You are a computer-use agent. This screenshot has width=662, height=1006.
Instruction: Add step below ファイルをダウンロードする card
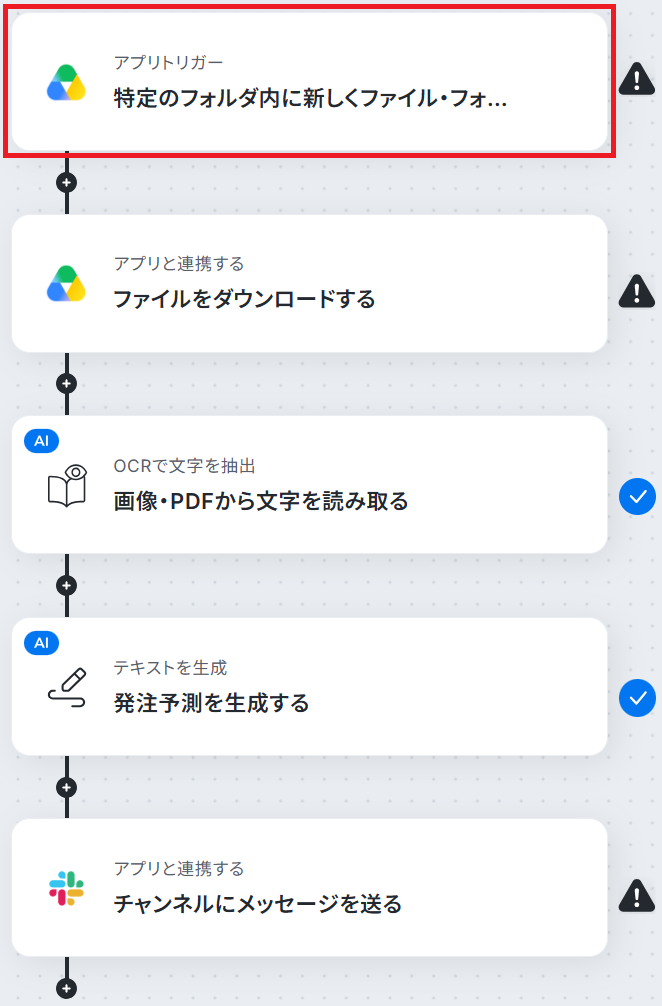pyautogui.click(x=67, y=384)
